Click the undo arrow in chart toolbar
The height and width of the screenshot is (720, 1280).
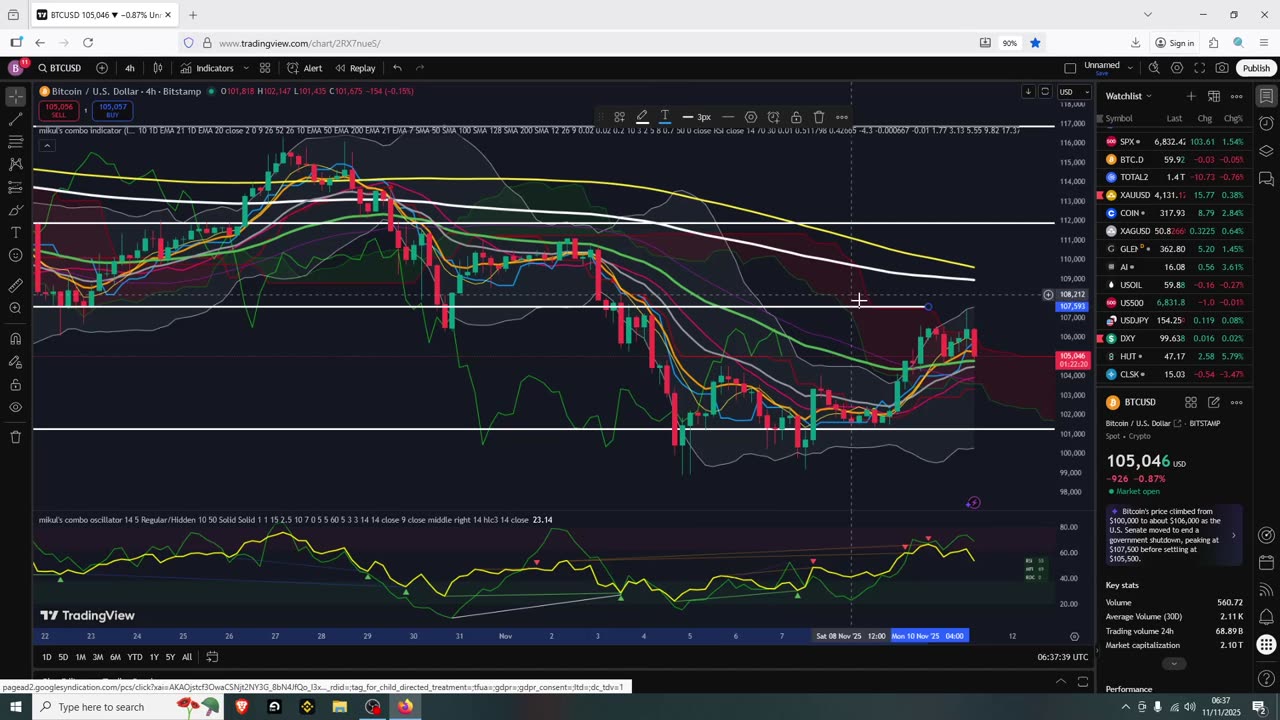397,68
